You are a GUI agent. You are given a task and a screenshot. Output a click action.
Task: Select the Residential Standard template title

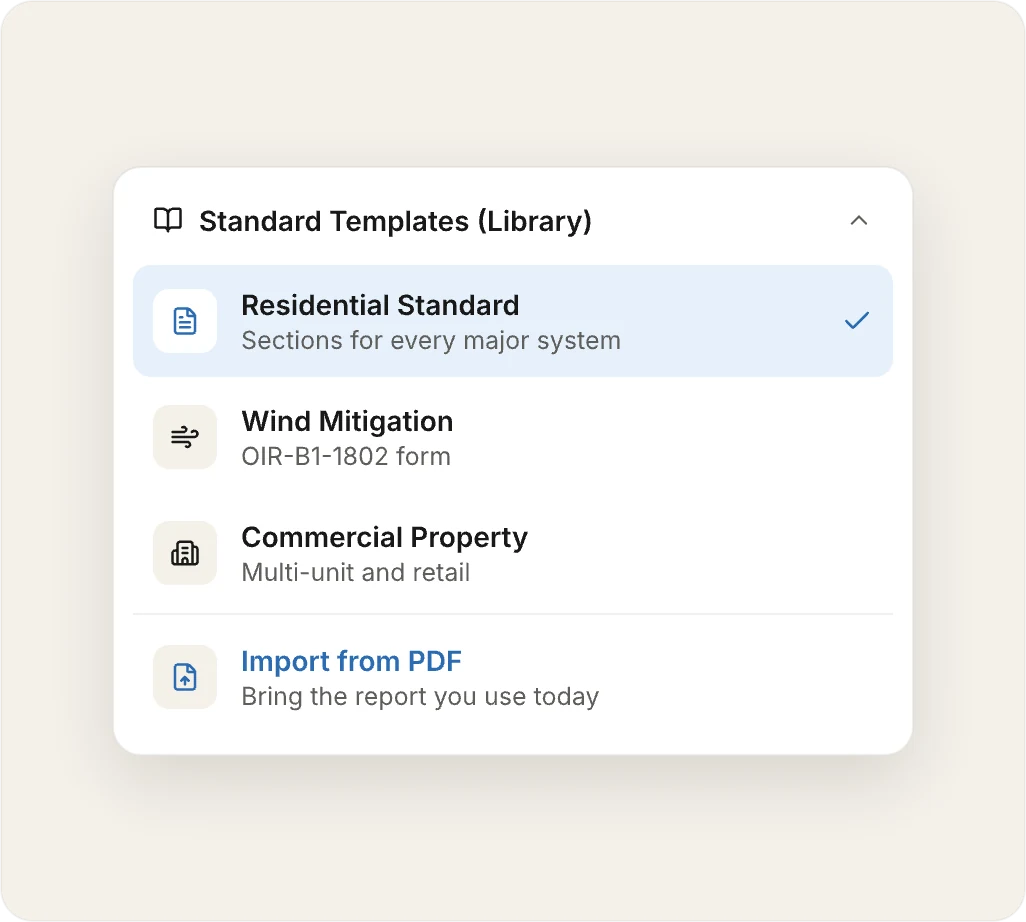coord(380,306)
